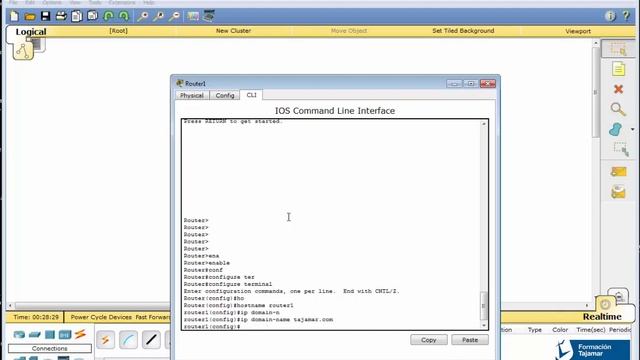640x360 pixels.
Task: Click the Color column header in PDU list
Action: (560, 330)
